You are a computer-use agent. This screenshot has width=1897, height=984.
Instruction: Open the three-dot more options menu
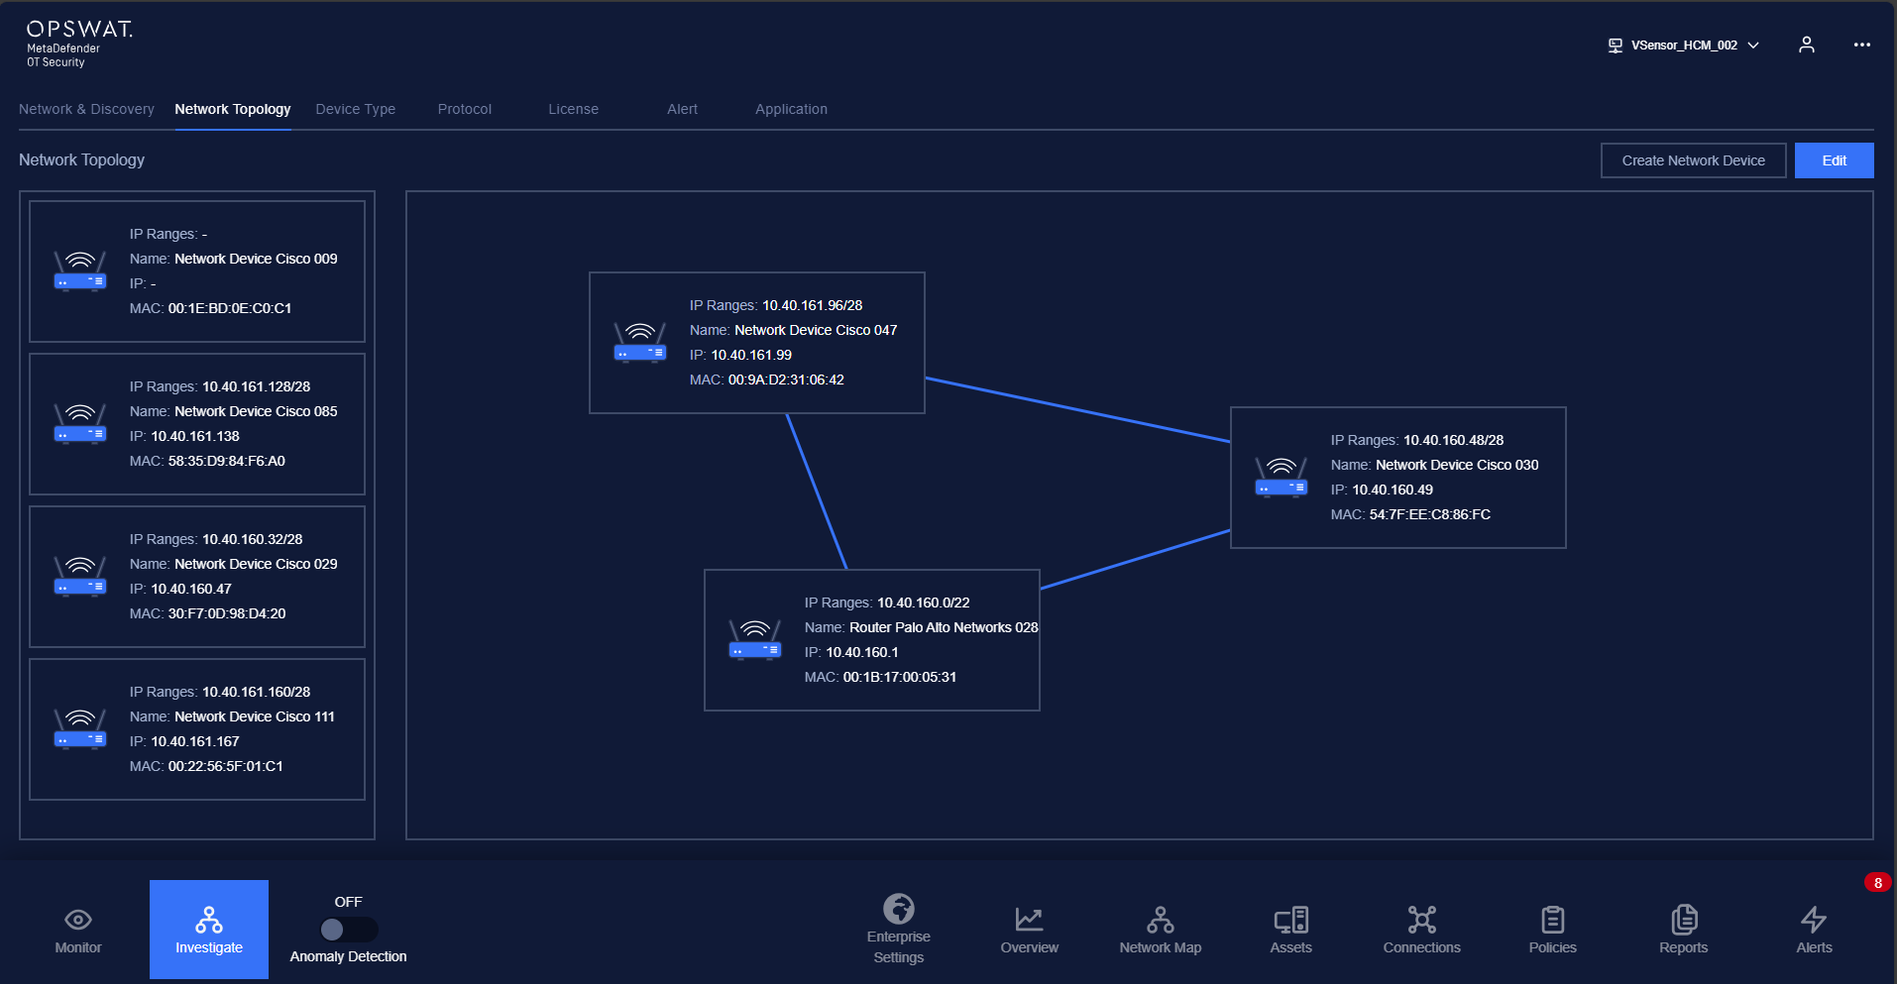[x=1861, y=45]
